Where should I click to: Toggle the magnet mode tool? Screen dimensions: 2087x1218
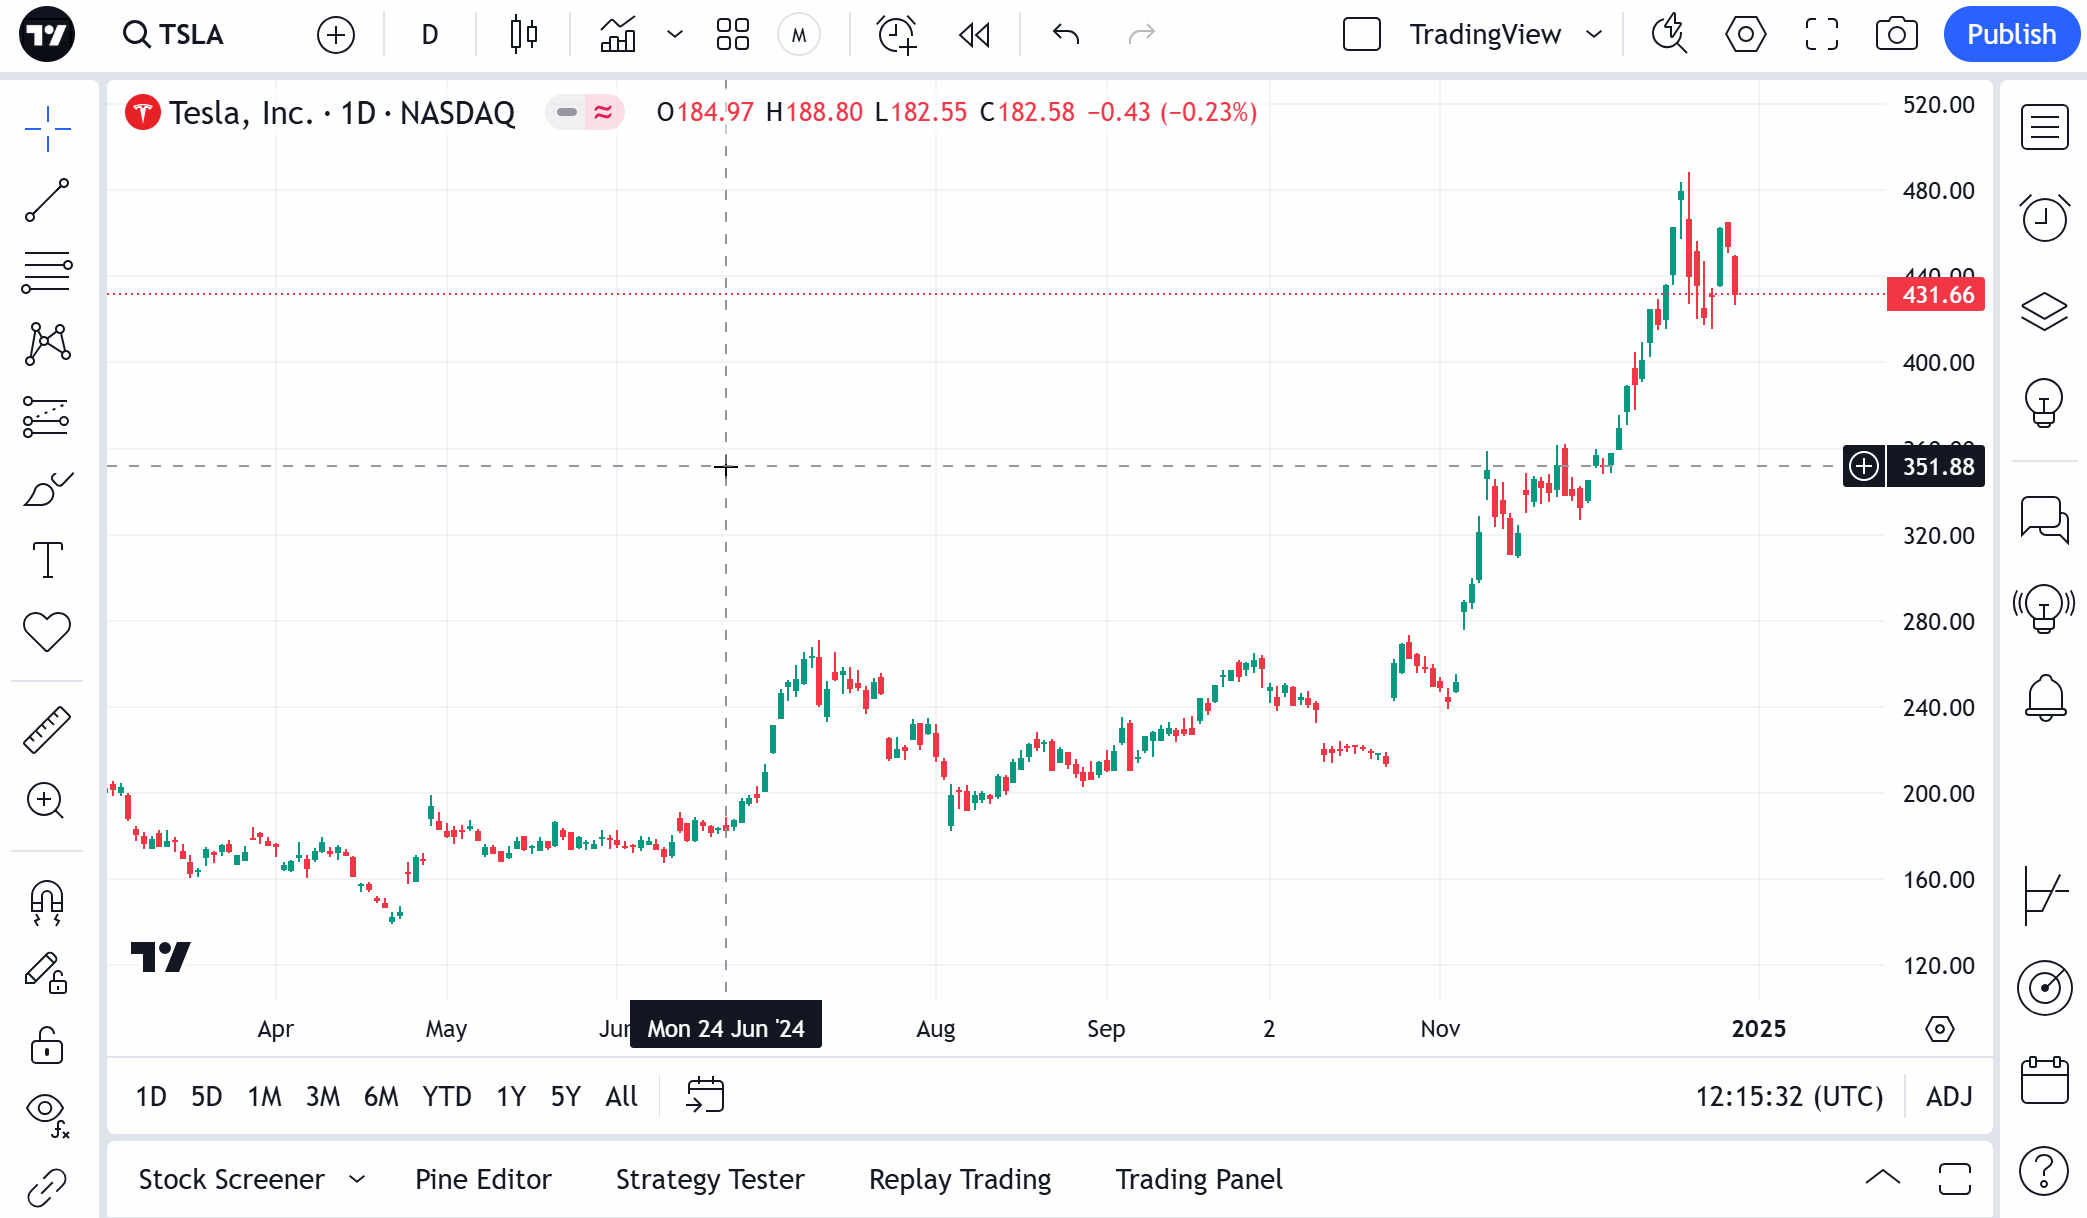tap(47, 902)
